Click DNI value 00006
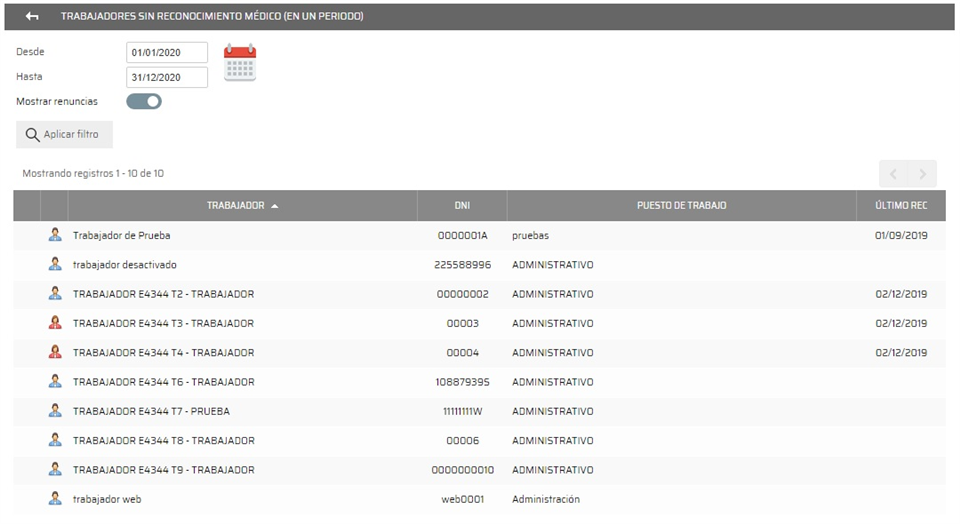960x524 pixels. pyautogui.click(x=462, y=441)
